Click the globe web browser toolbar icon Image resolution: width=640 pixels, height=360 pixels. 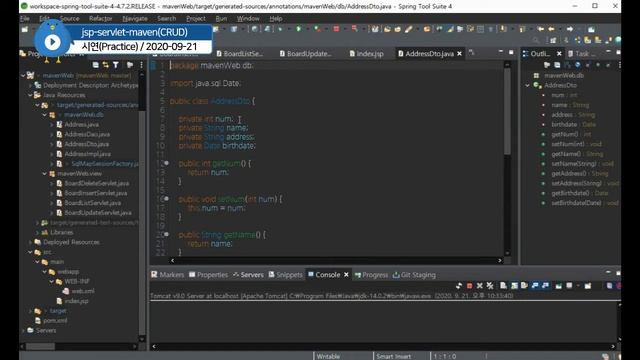point(255,29)
